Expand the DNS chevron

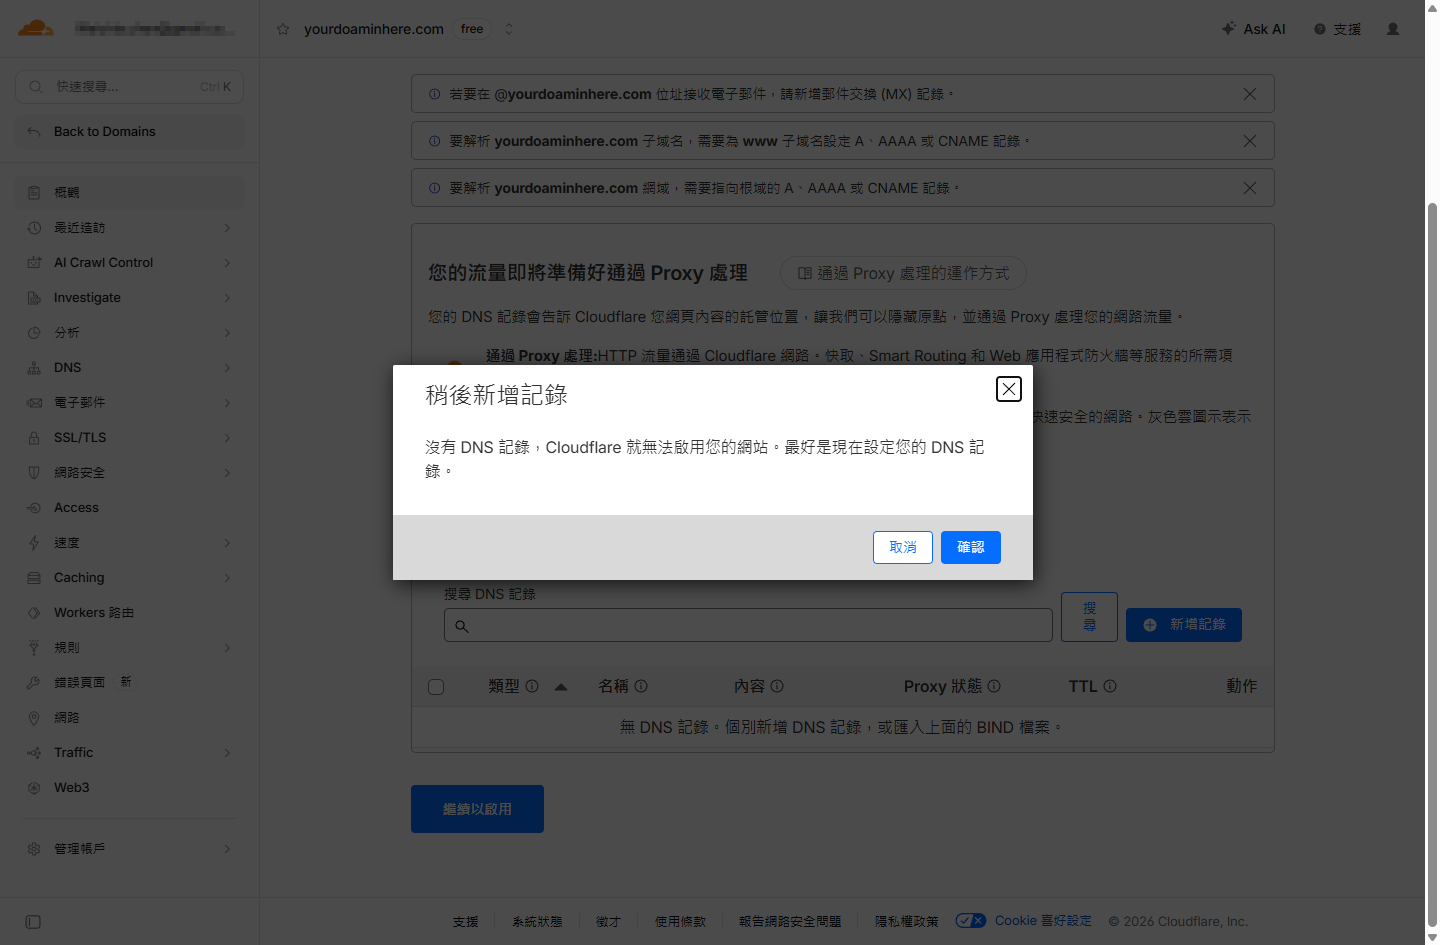[x=227, y=368]
